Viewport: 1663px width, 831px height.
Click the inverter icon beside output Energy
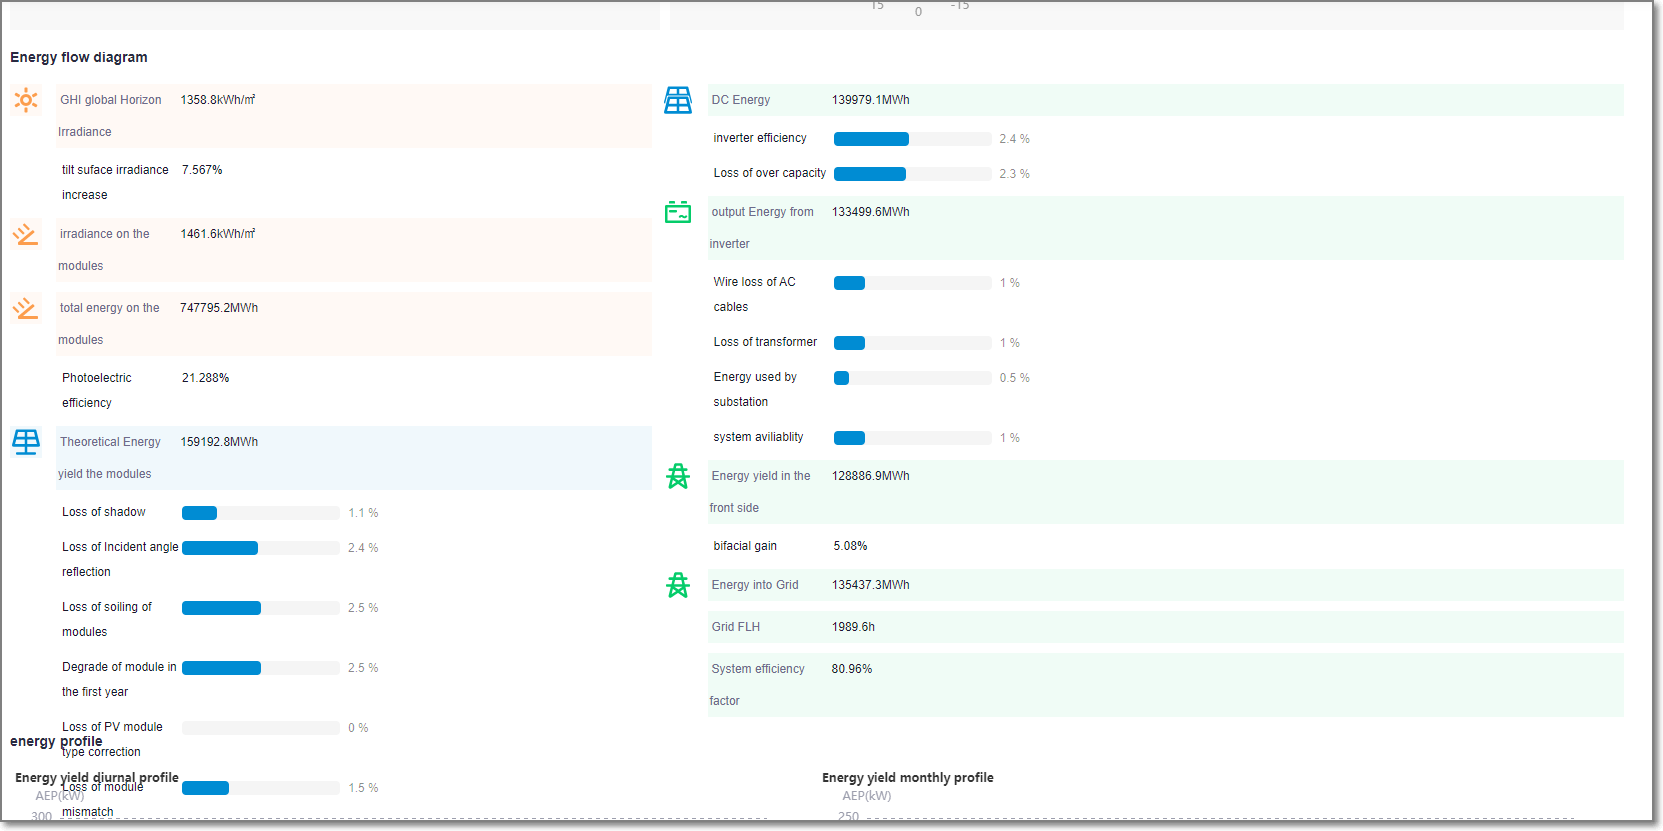(678, 212)
